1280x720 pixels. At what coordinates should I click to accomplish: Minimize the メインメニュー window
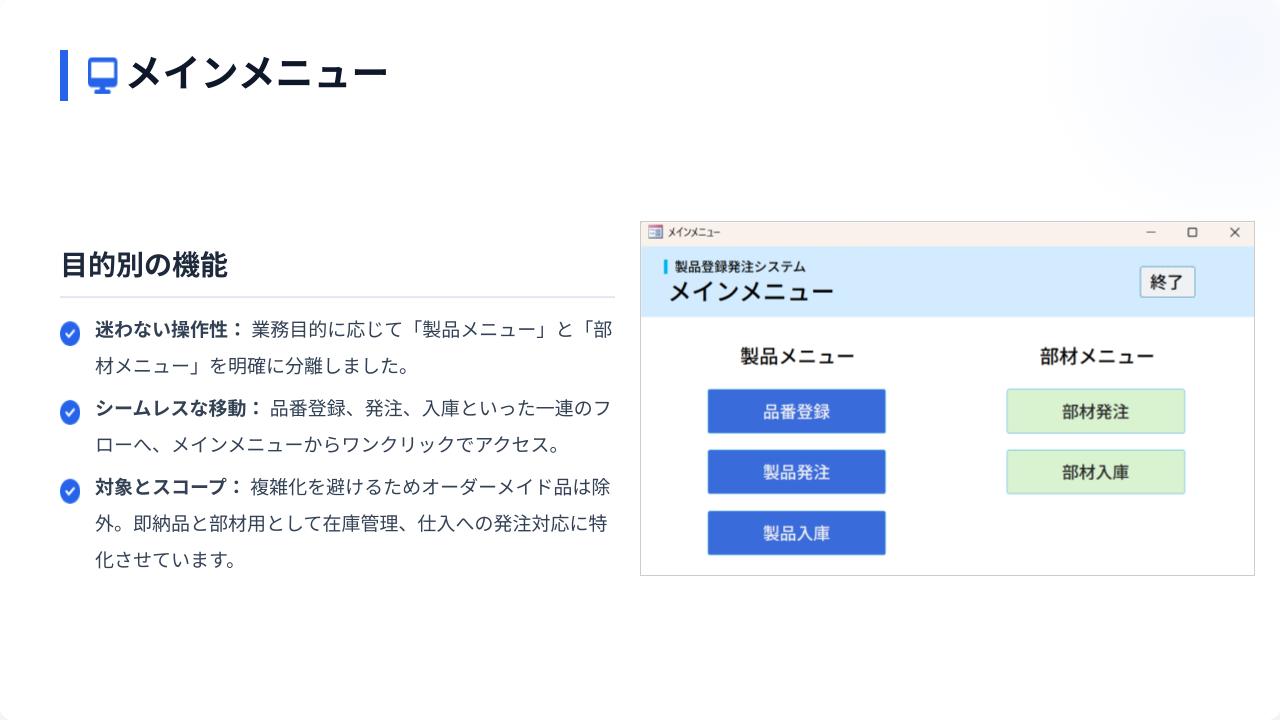point(1151,232)
